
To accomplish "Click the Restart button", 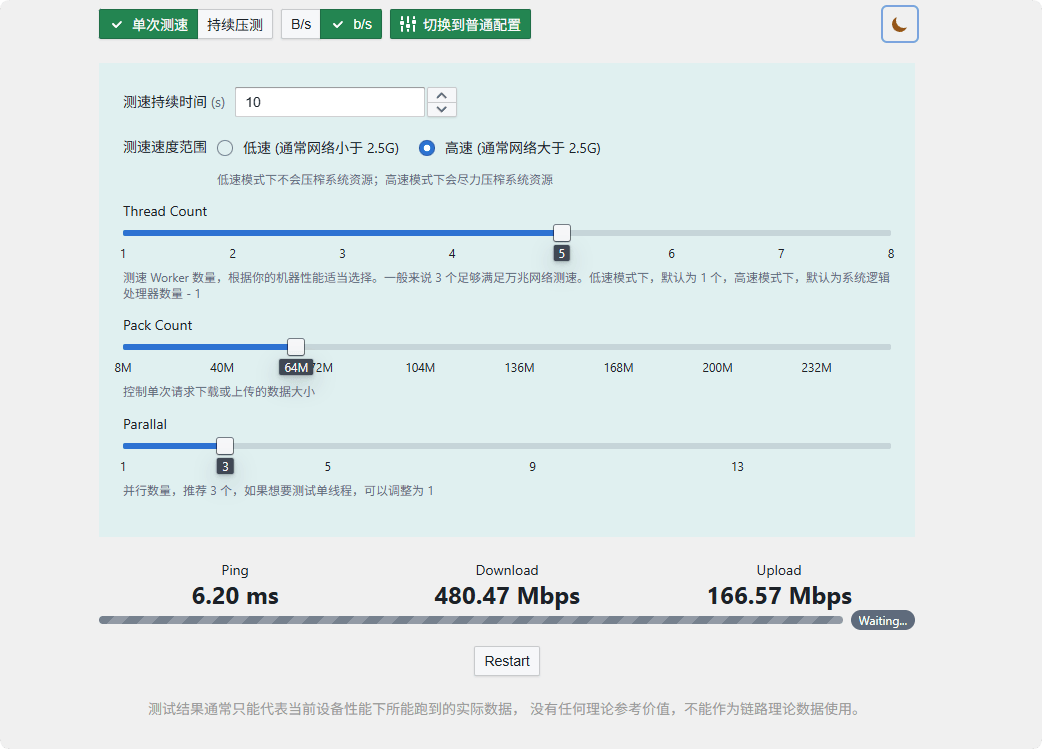I will (506, 661).
